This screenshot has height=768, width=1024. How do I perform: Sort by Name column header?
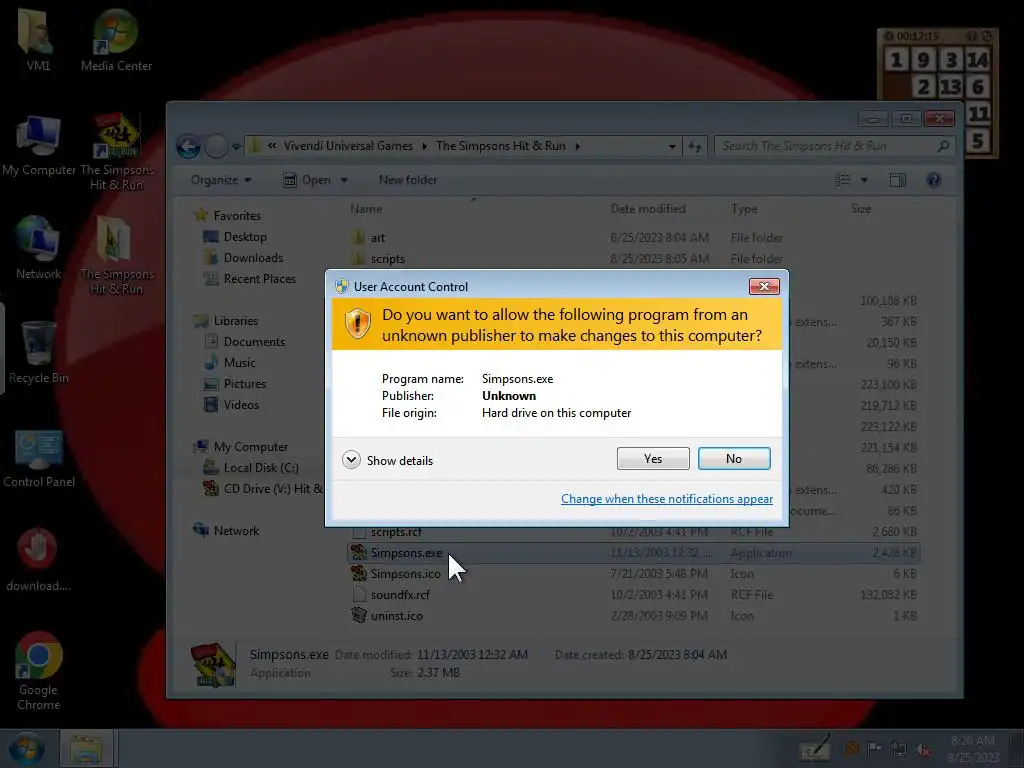coord(366,209)
